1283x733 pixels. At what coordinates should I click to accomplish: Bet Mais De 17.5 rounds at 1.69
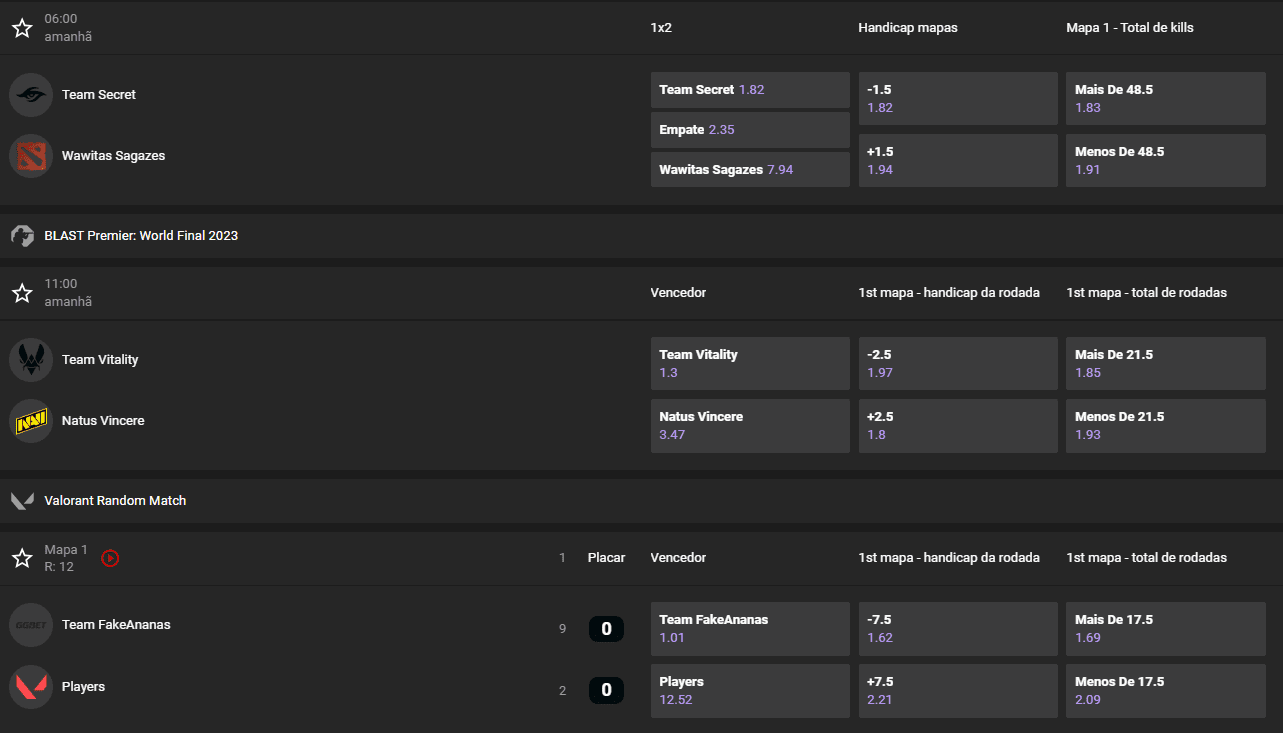[1166, 628]
